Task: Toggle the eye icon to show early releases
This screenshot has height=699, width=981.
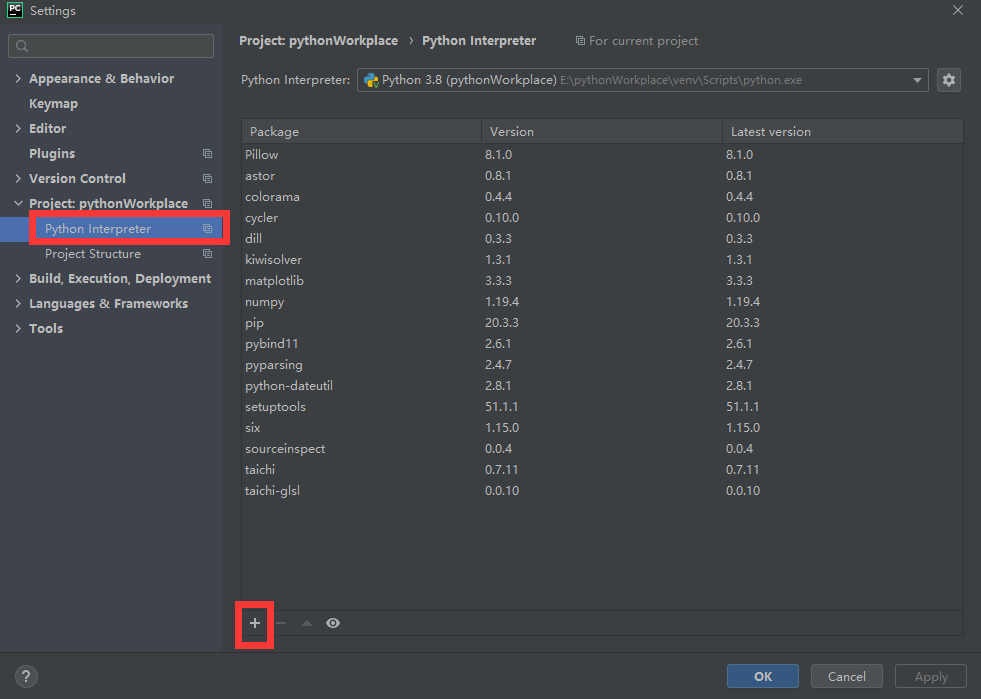Action: pos(333,623)
